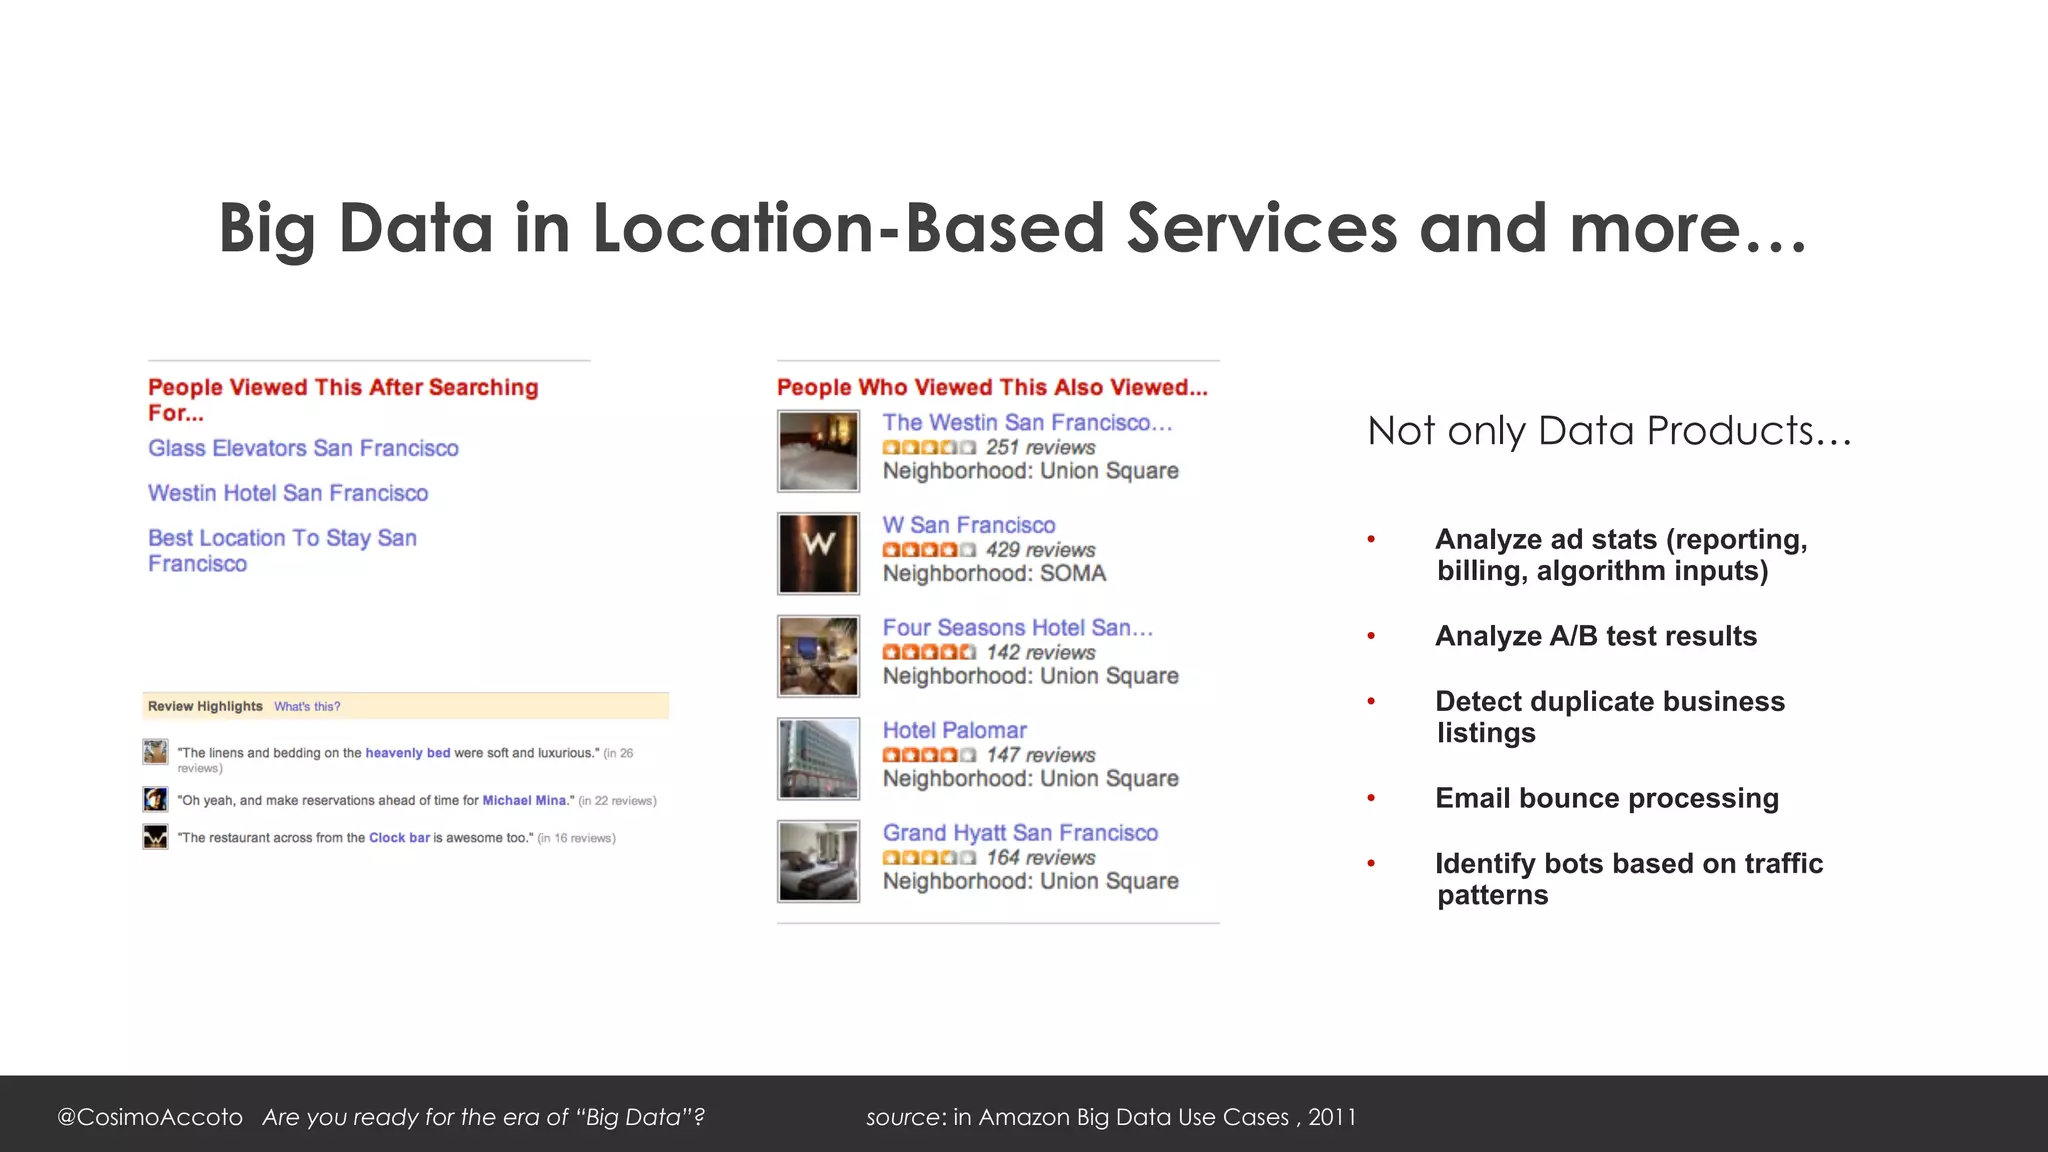Click the 'Neighborhood: SOMA' text

tap(994, 574)
